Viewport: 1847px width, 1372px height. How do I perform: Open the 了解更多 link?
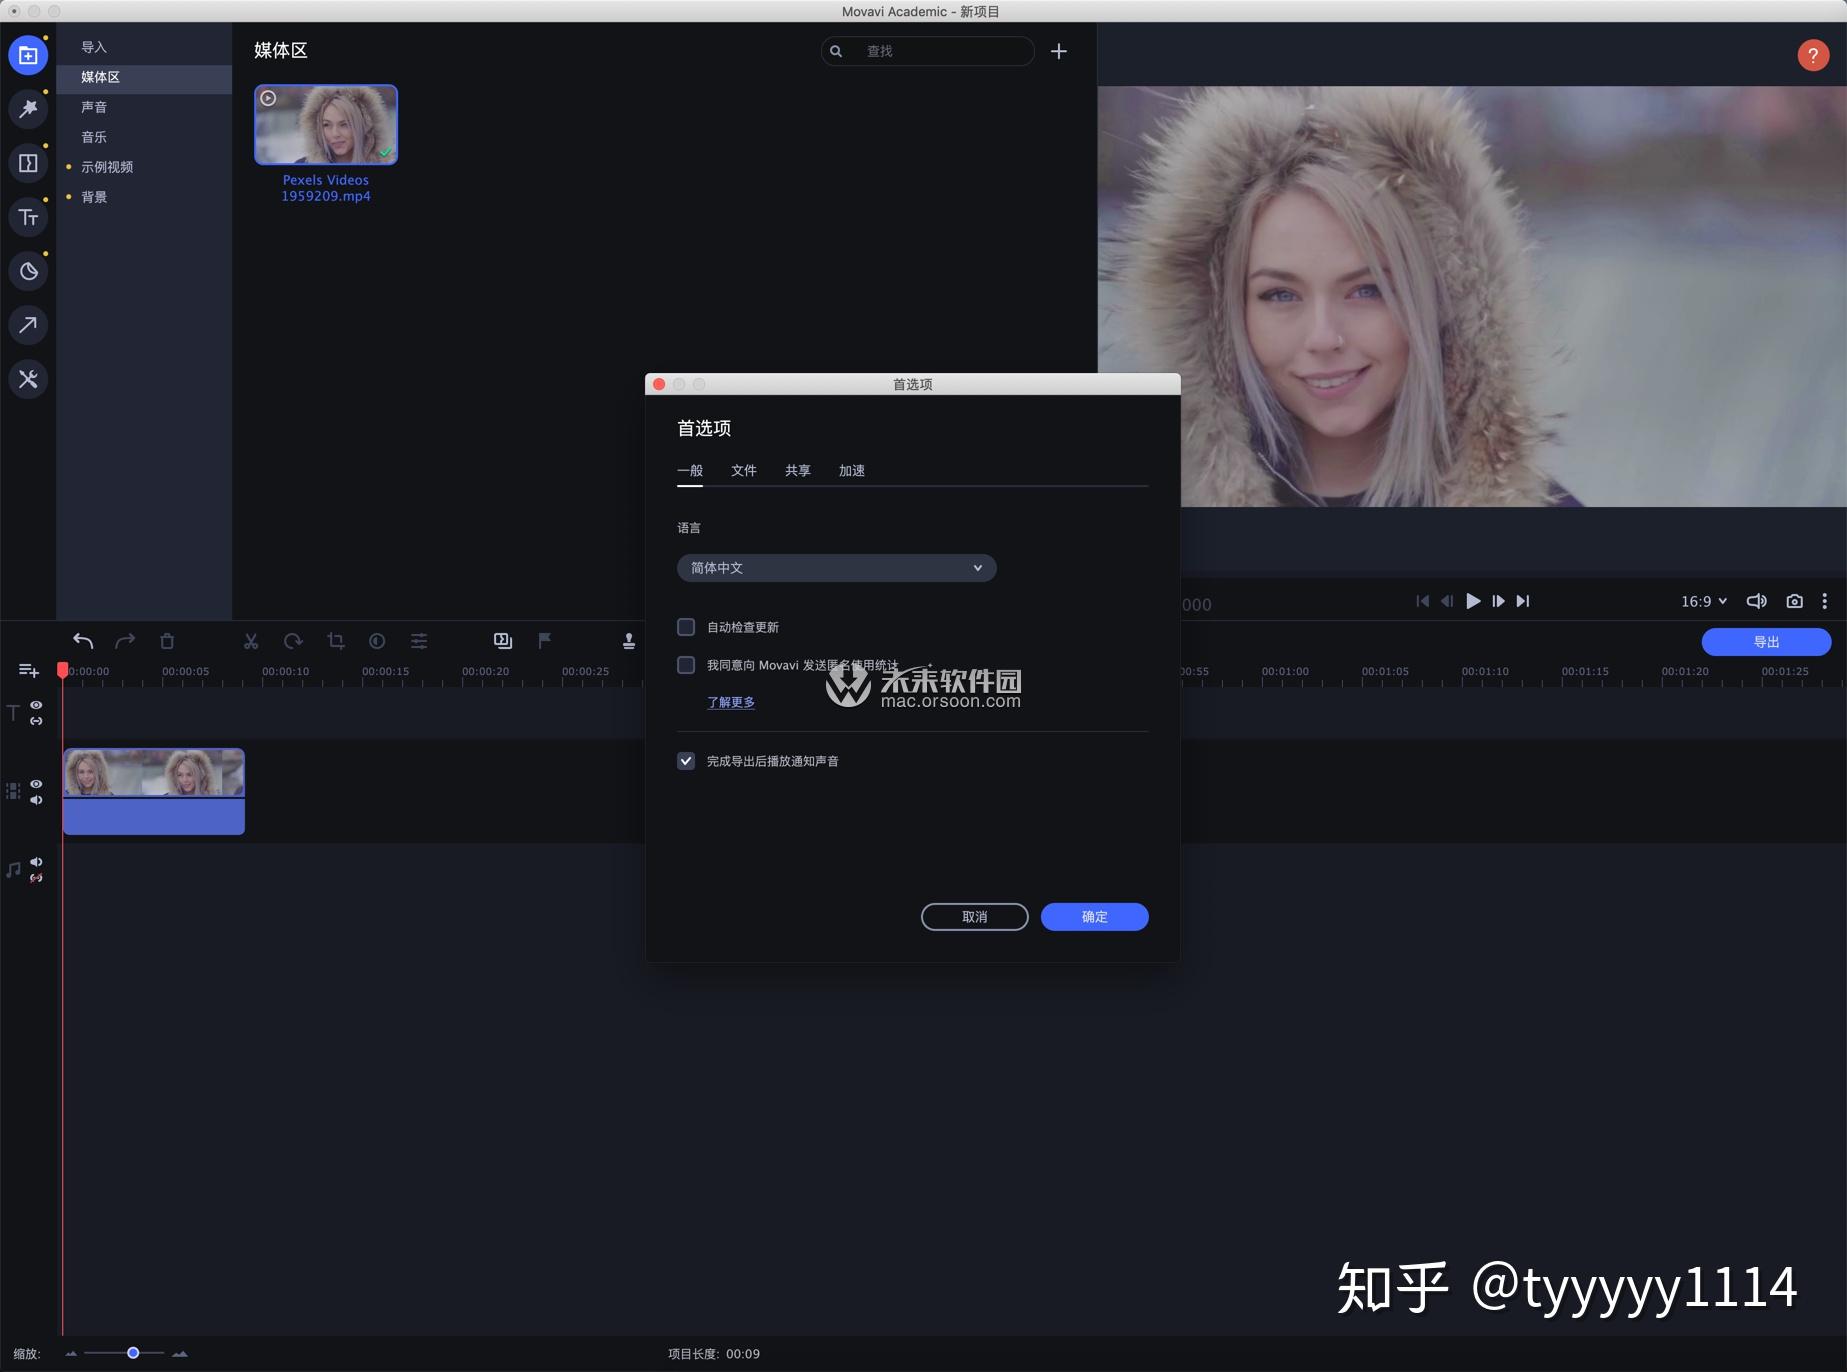pos(731,702)
